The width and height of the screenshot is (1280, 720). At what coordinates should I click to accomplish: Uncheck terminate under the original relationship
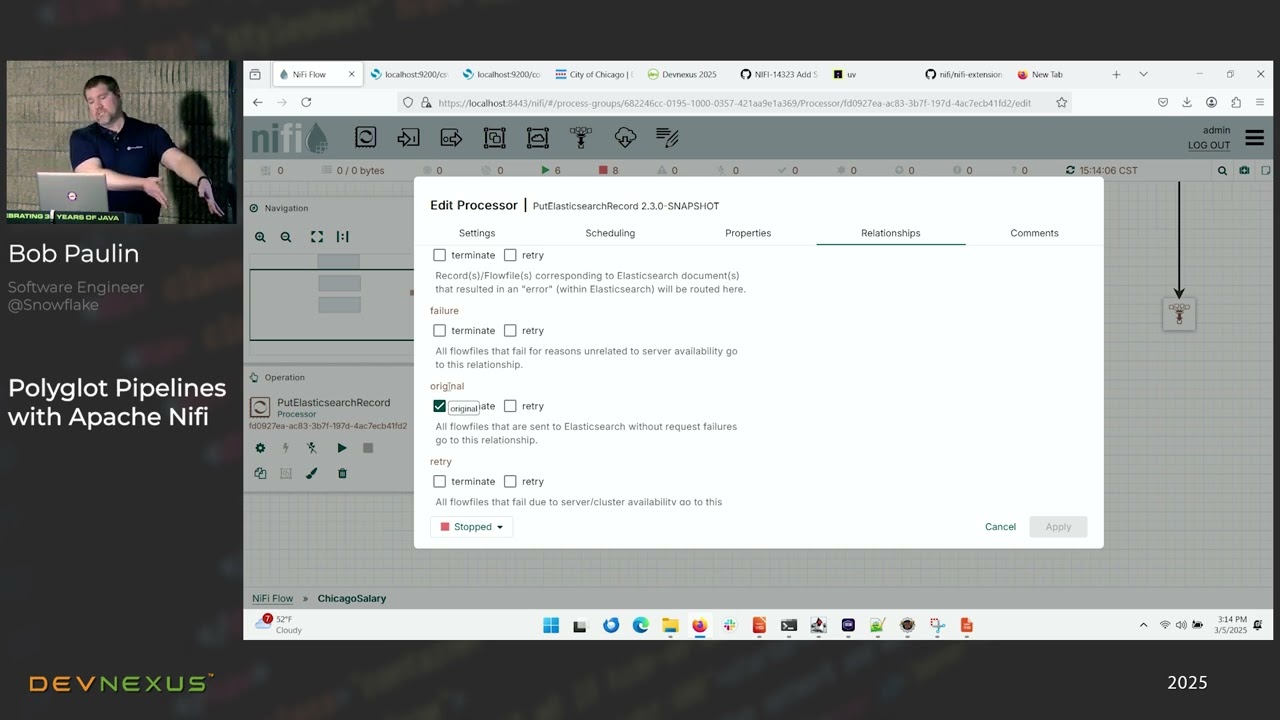click(439, 406)
